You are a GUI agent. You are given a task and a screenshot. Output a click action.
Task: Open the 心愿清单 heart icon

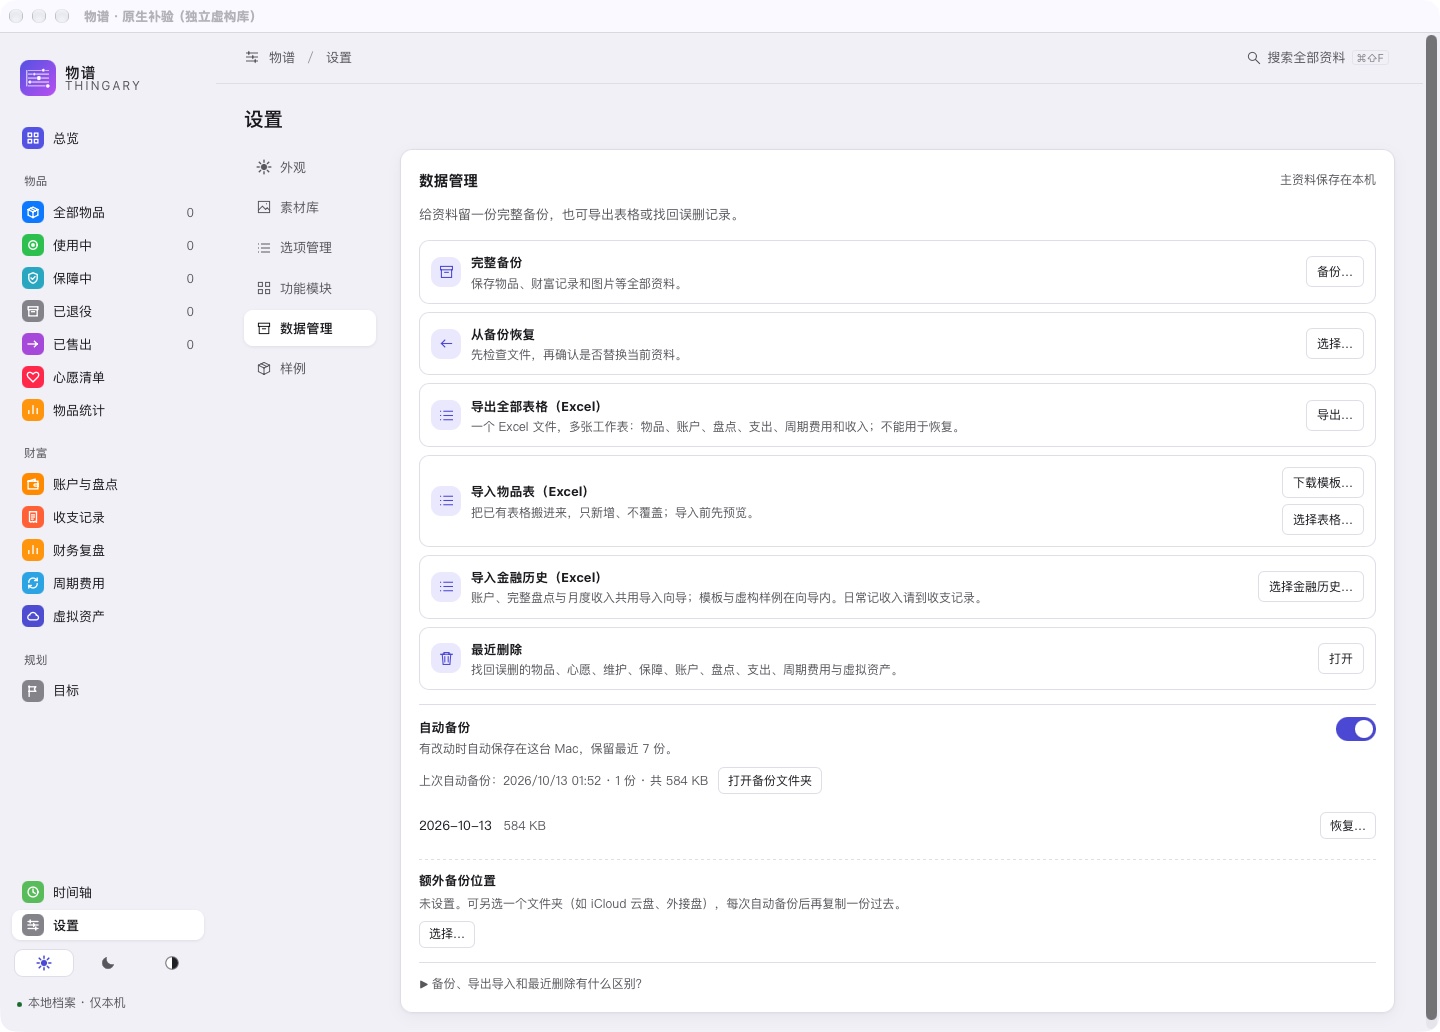(x=33, y=377)
